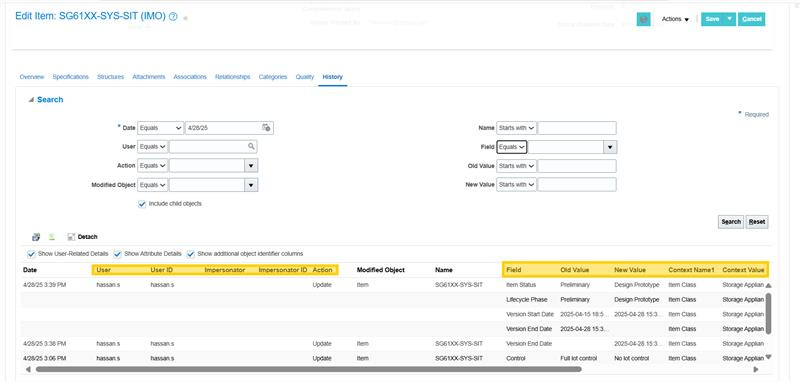This screenshot has width=800, height=383.
Task: Click the right arrow of horizontal scrollbar
Action: (x=756, y=369)
